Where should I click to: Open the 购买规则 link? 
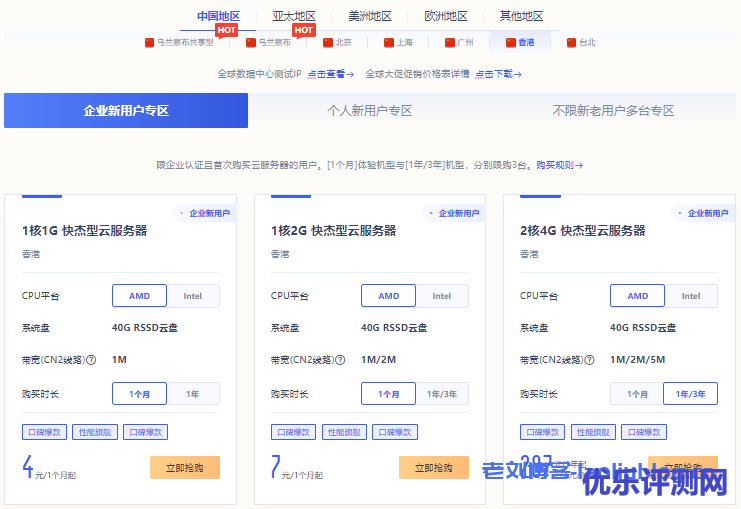559,165
